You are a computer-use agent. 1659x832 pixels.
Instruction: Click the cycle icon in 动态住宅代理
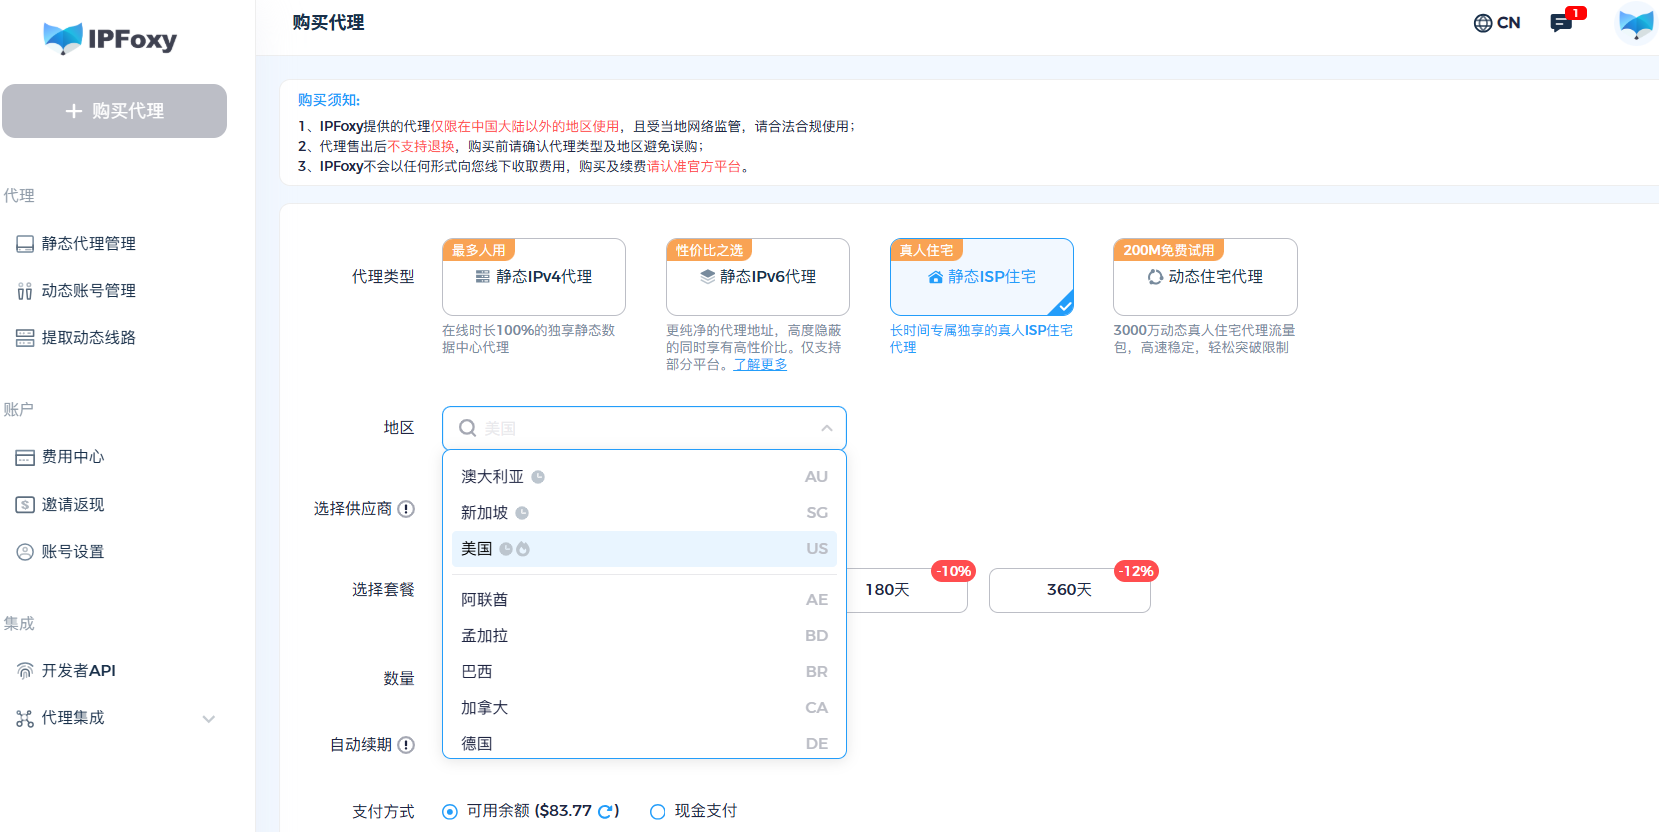(x=1155, y=277)
